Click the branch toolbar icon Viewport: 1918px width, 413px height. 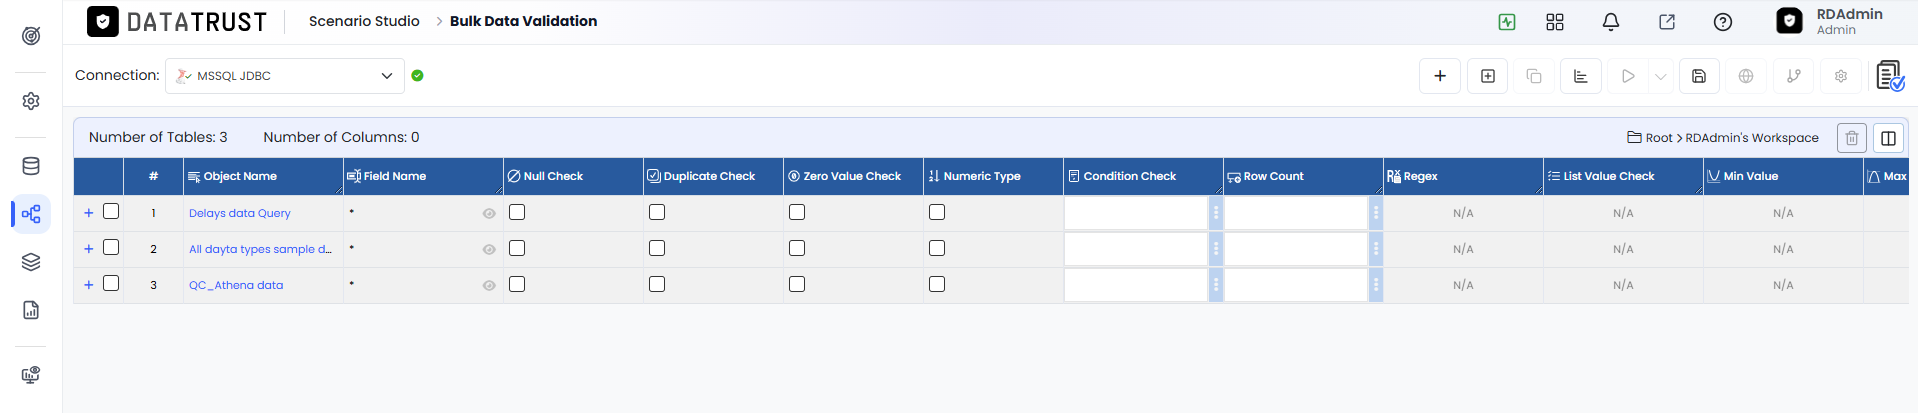(1794, 76)
